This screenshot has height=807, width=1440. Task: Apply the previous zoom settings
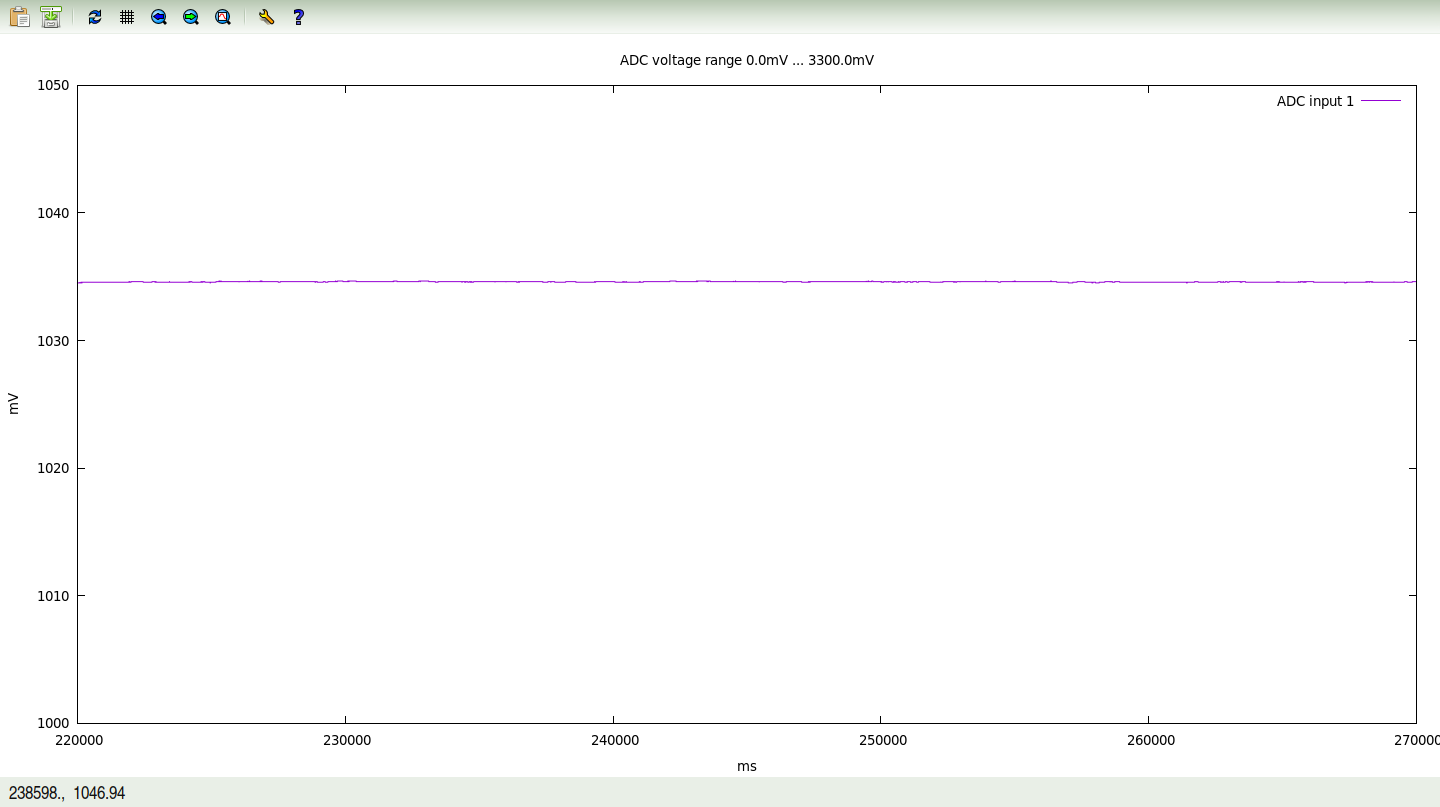[x=159, y=17]
